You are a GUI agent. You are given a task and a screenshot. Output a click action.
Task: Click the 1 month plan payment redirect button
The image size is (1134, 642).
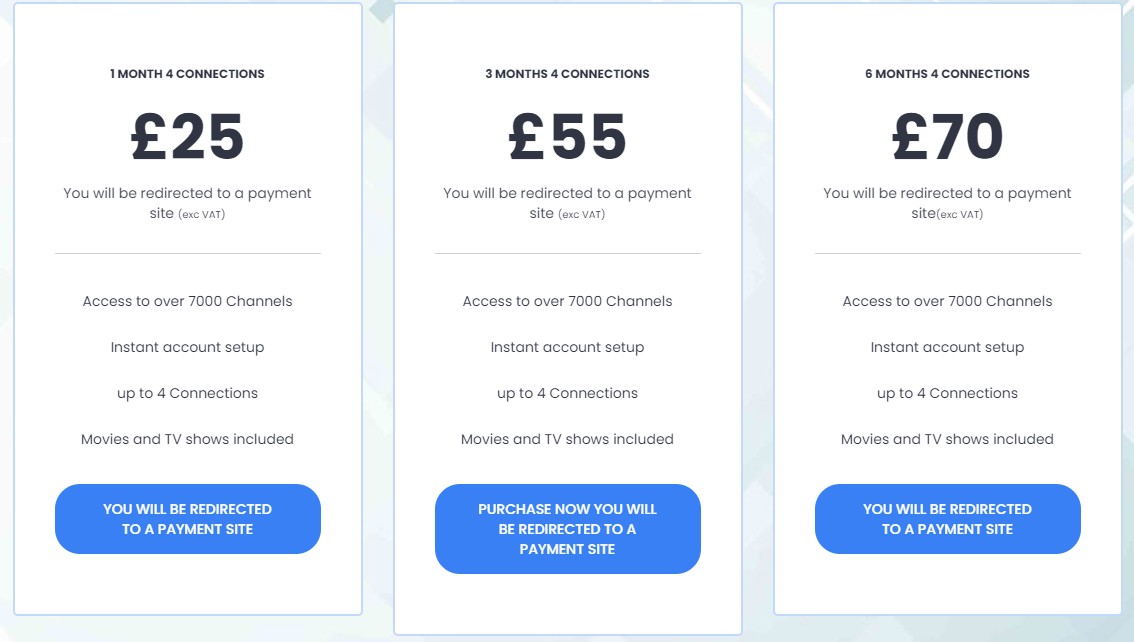point(187,519)
